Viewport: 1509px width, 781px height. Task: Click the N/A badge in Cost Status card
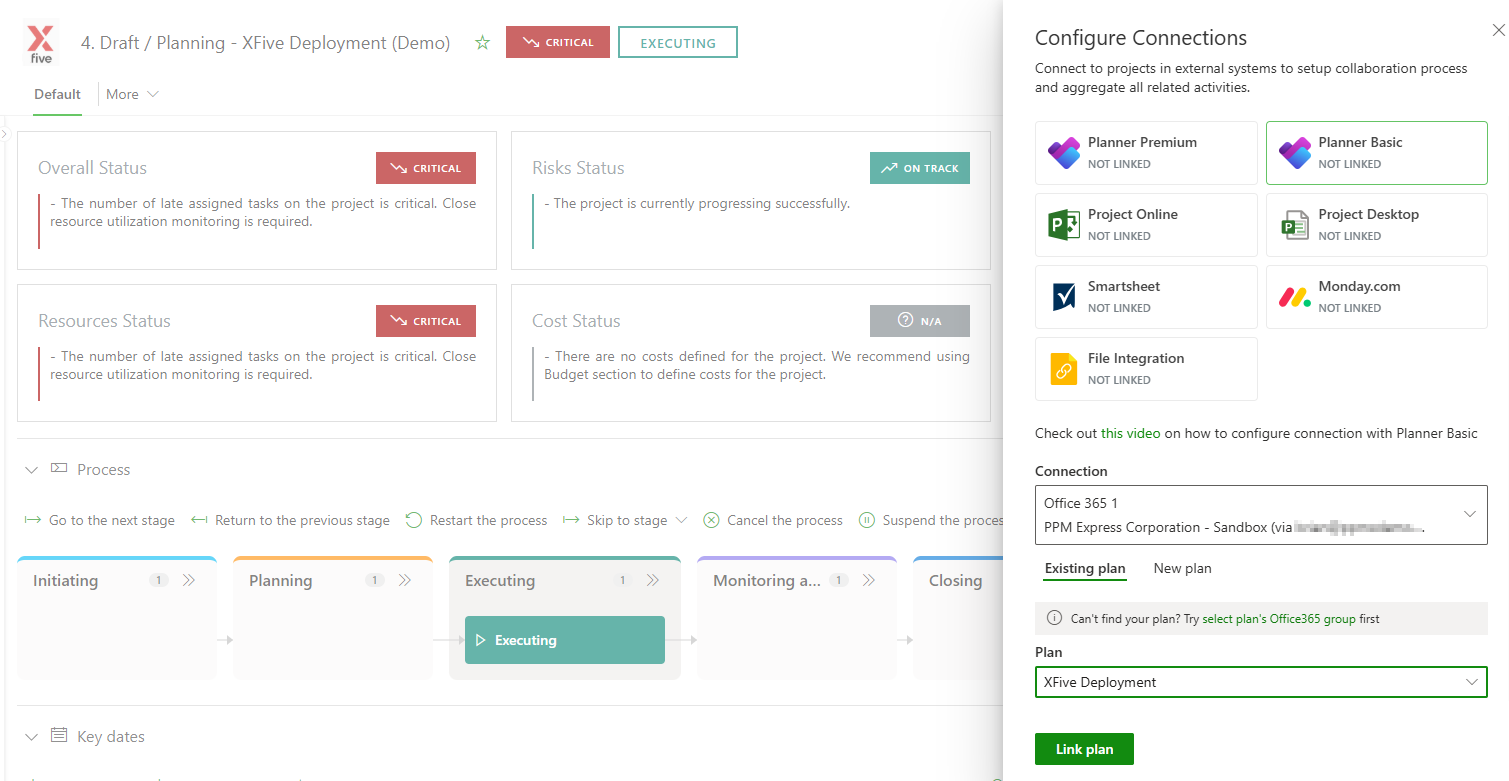click(x=920, y=321)
